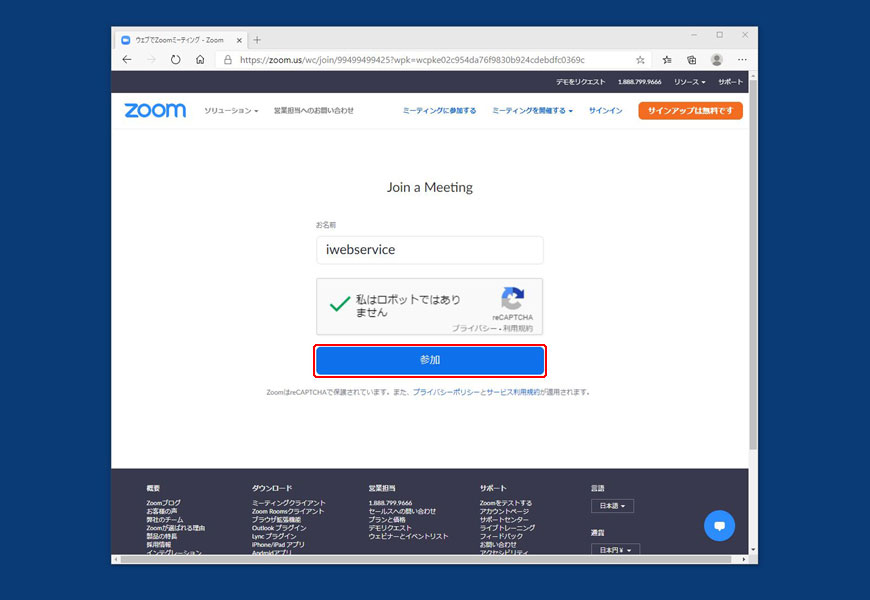Open the 日本円¥ currency dropdown
The width and height of the screenshot is (870, 600).
pos(615,549)
